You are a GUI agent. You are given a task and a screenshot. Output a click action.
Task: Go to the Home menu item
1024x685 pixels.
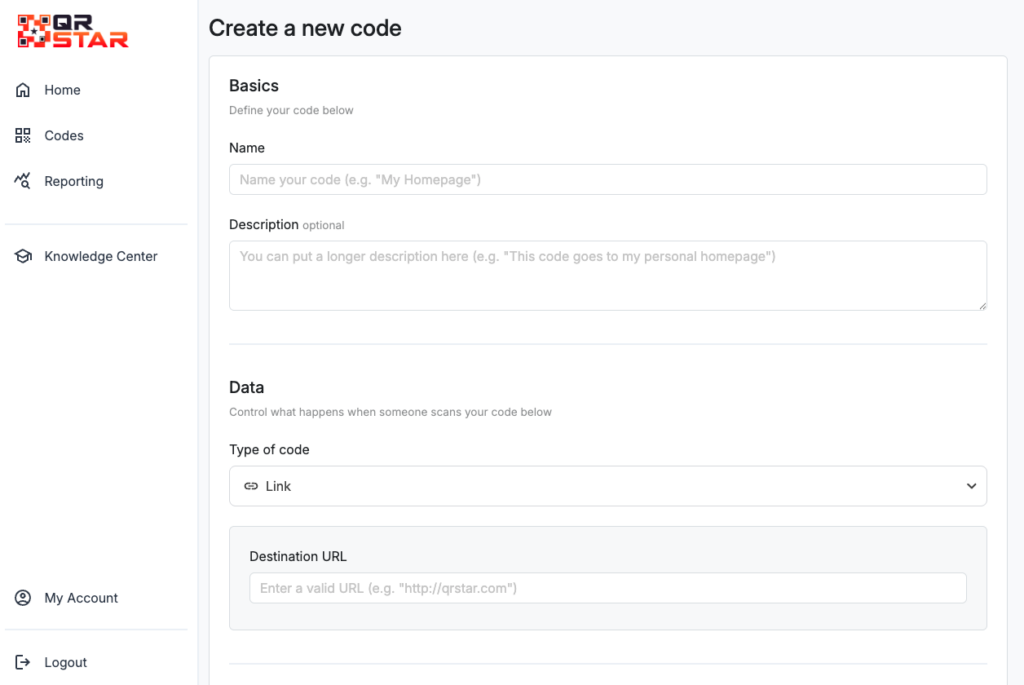point(62,90)
